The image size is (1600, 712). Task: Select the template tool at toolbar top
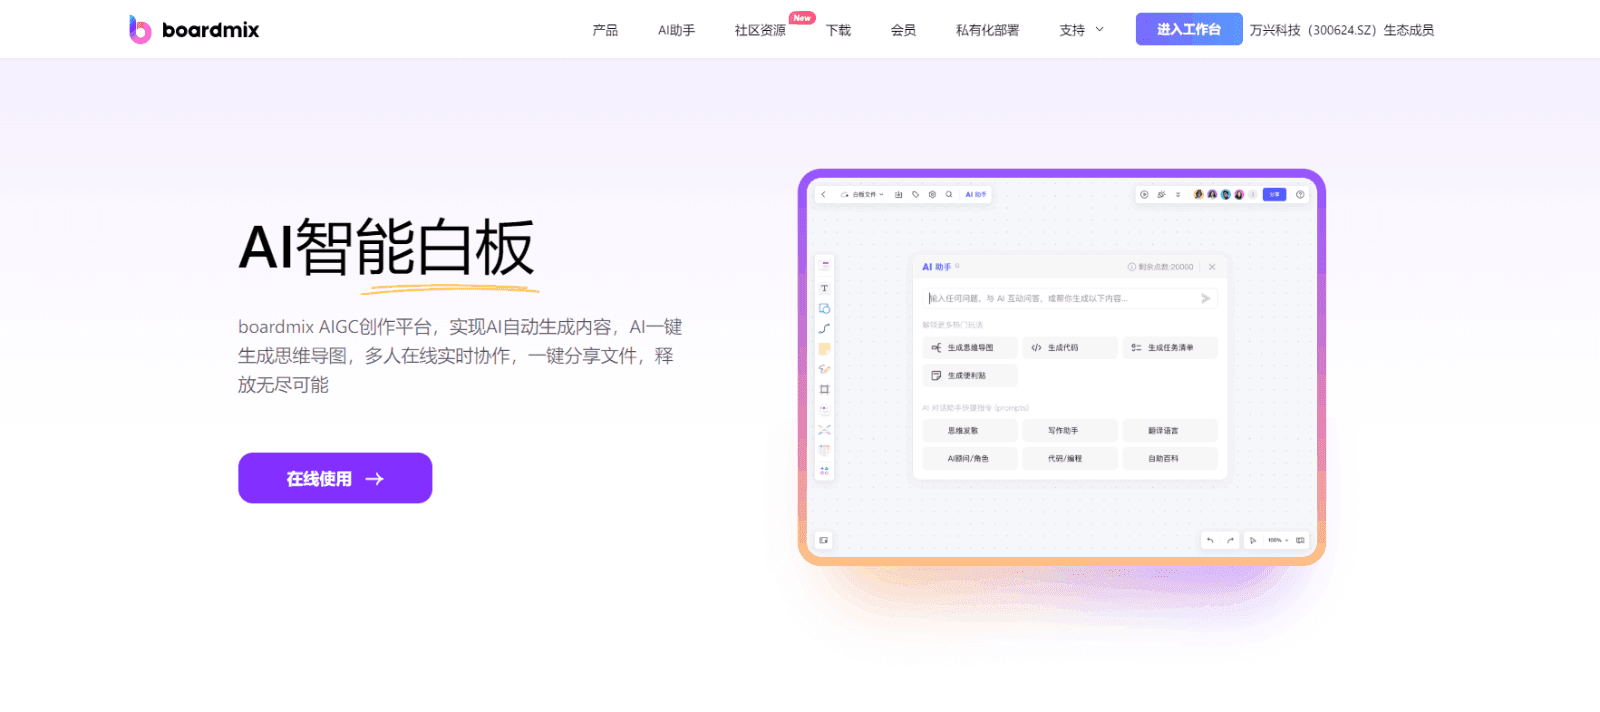(x=825, y=265)
